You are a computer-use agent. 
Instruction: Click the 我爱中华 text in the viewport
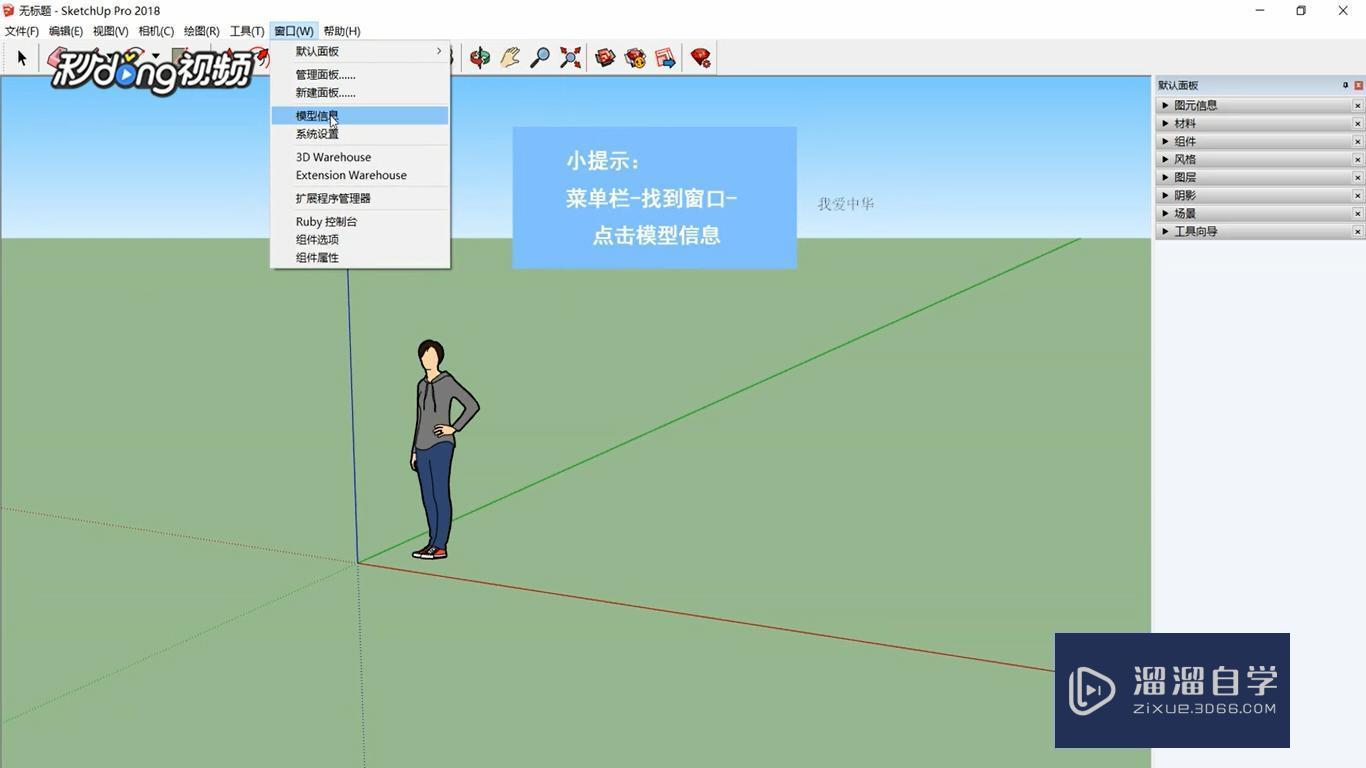point(846,204)
